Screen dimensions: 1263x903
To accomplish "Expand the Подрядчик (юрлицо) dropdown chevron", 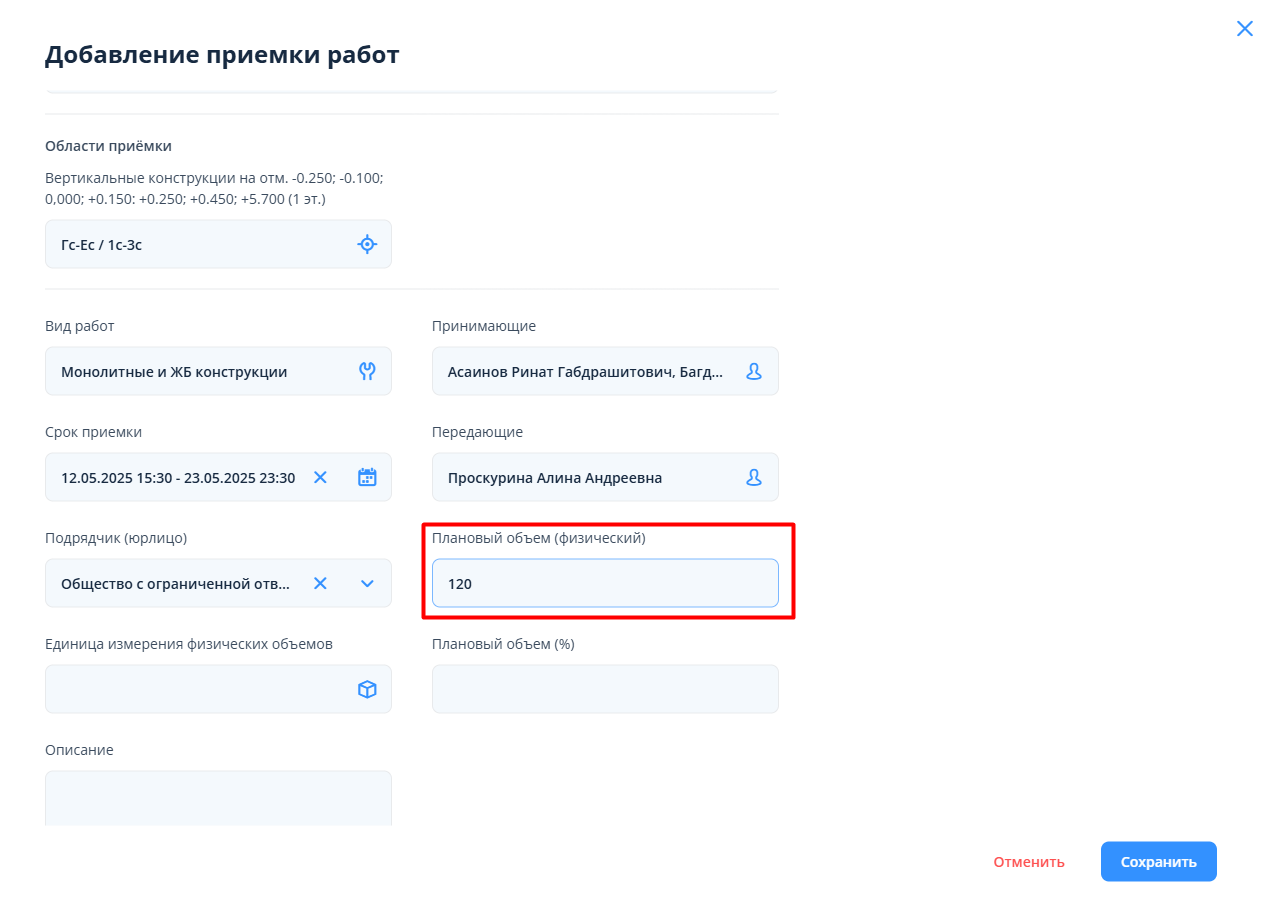I will 367,583.
